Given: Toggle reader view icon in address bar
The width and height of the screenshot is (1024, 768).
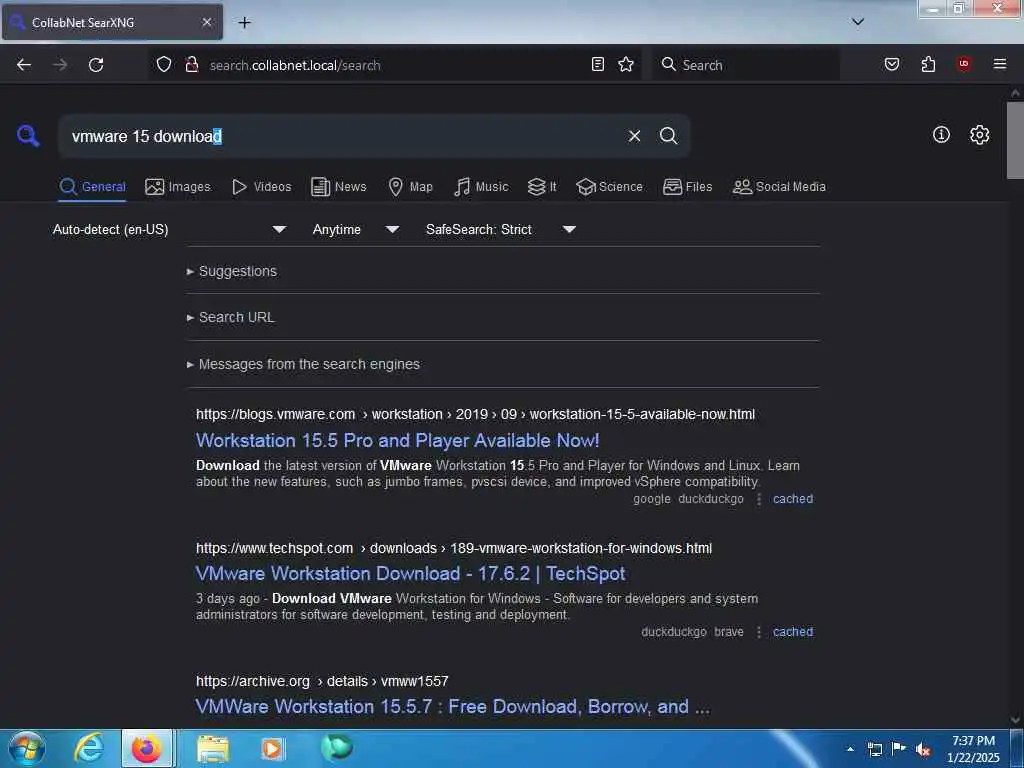Looking at the screenshot, I should click(598, 64).
